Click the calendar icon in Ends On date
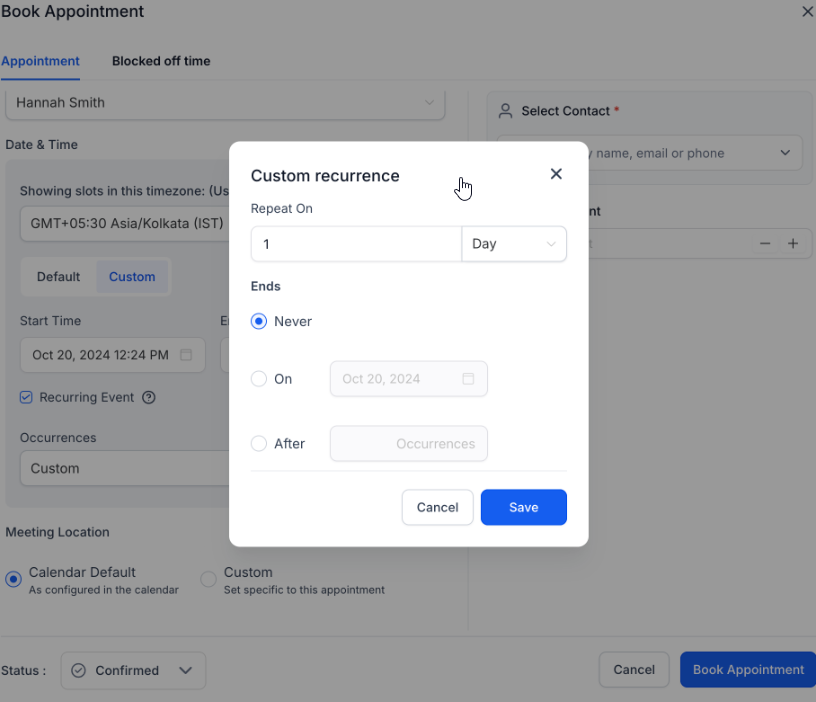The width and height of the screenshot is (816, 702). tap(468, 379)
